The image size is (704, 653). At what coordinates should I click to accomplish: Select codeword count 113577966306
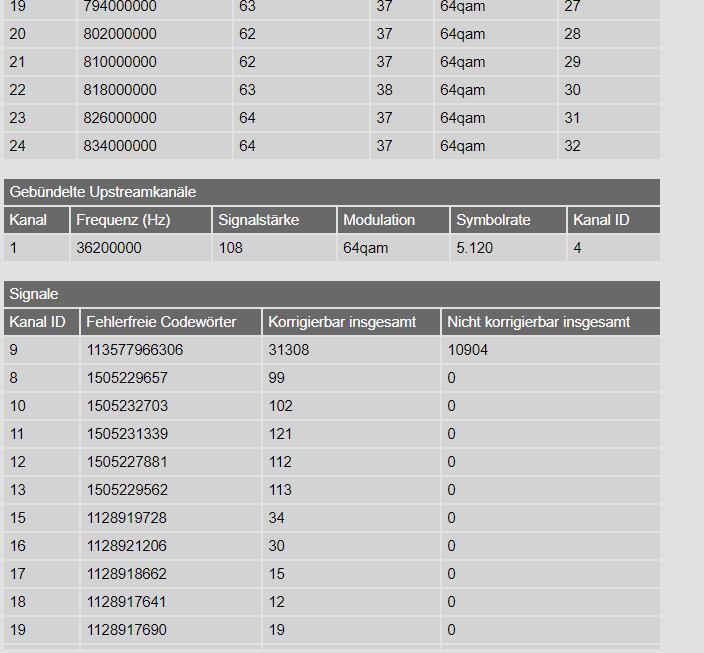pyautogui.click(x=135, y=350)
